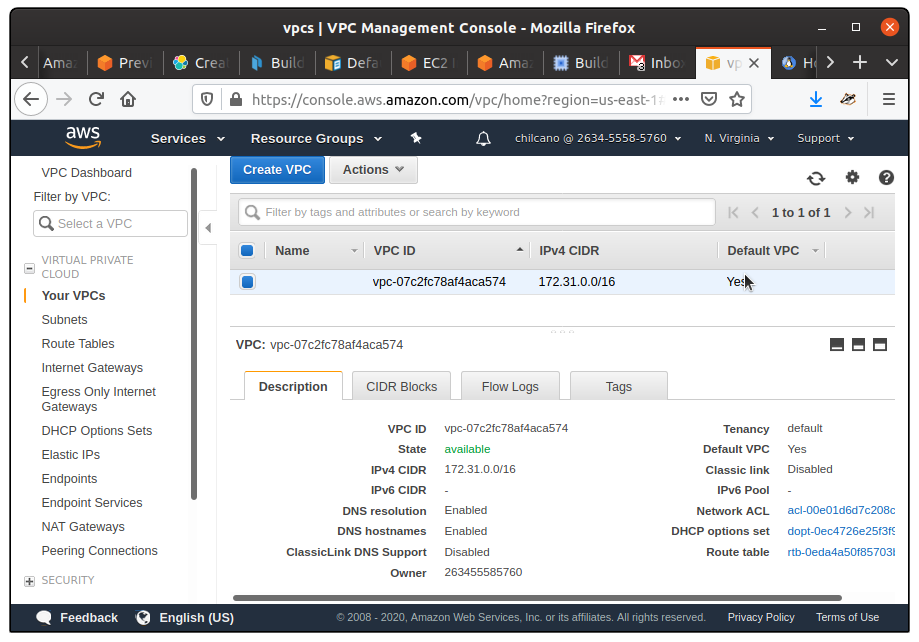Open the DHCP options set dopt-0ec4726e25f3f link
Screen dimensions: 919x642
click(x=840, y=531)
